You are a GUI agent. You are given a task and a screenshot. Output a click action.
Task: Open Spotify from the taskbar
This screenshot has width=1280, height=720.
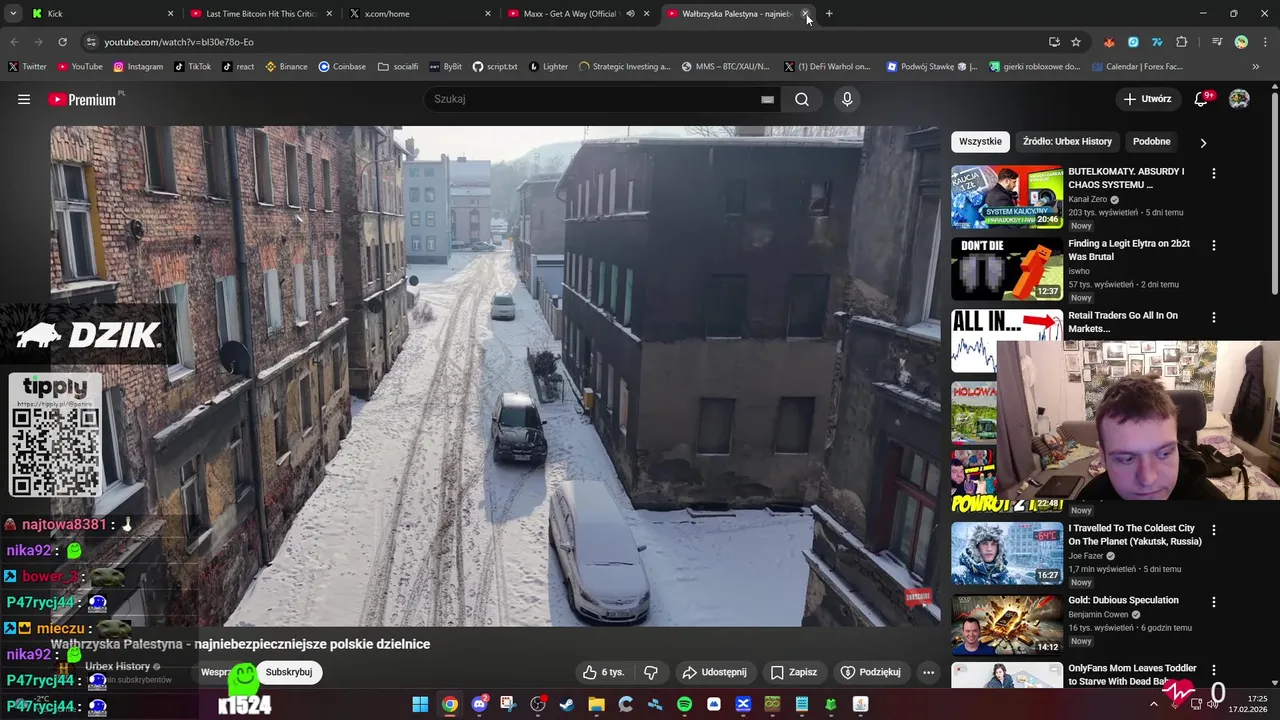coord(684,704)
